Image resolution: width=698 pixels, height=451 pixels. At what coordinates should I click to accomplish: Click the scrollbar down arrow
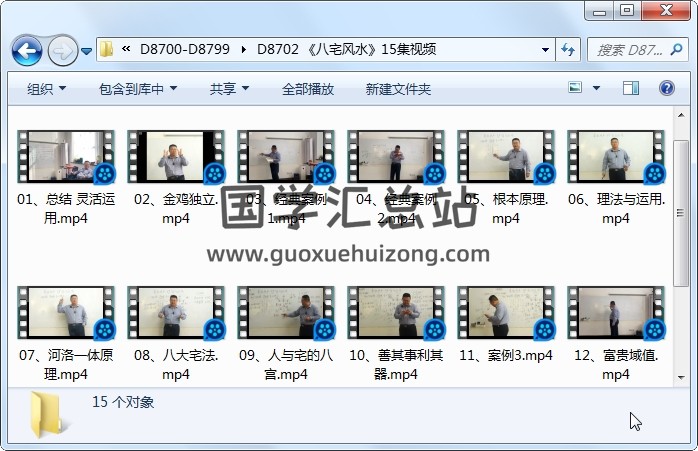pos(681,378)
